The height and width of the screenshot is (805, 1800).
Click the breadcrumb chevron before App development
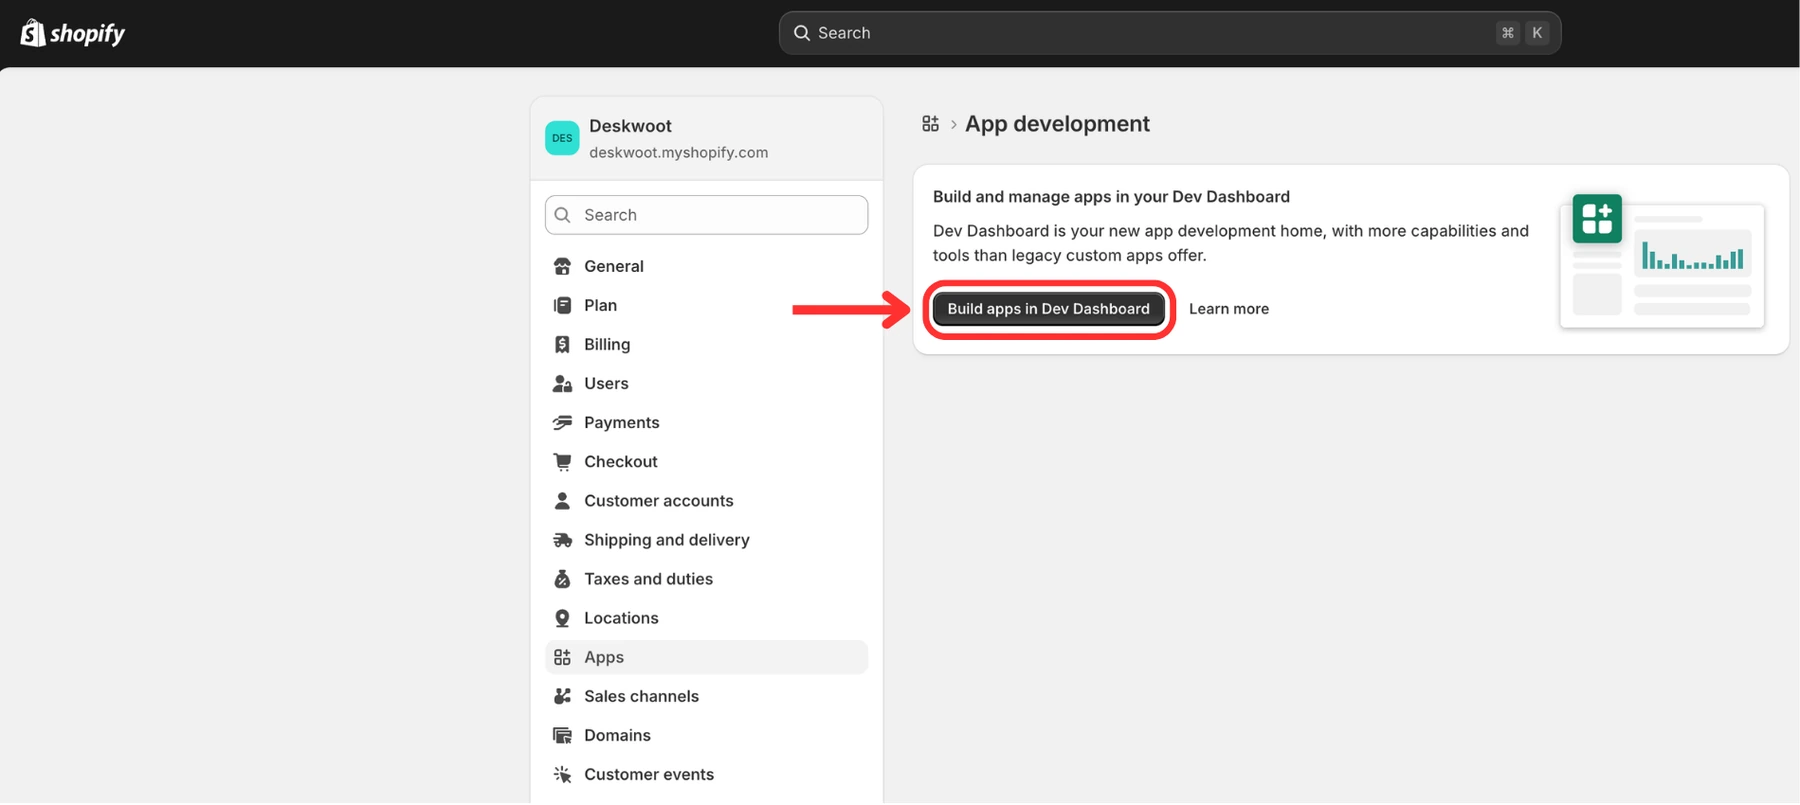953,124
